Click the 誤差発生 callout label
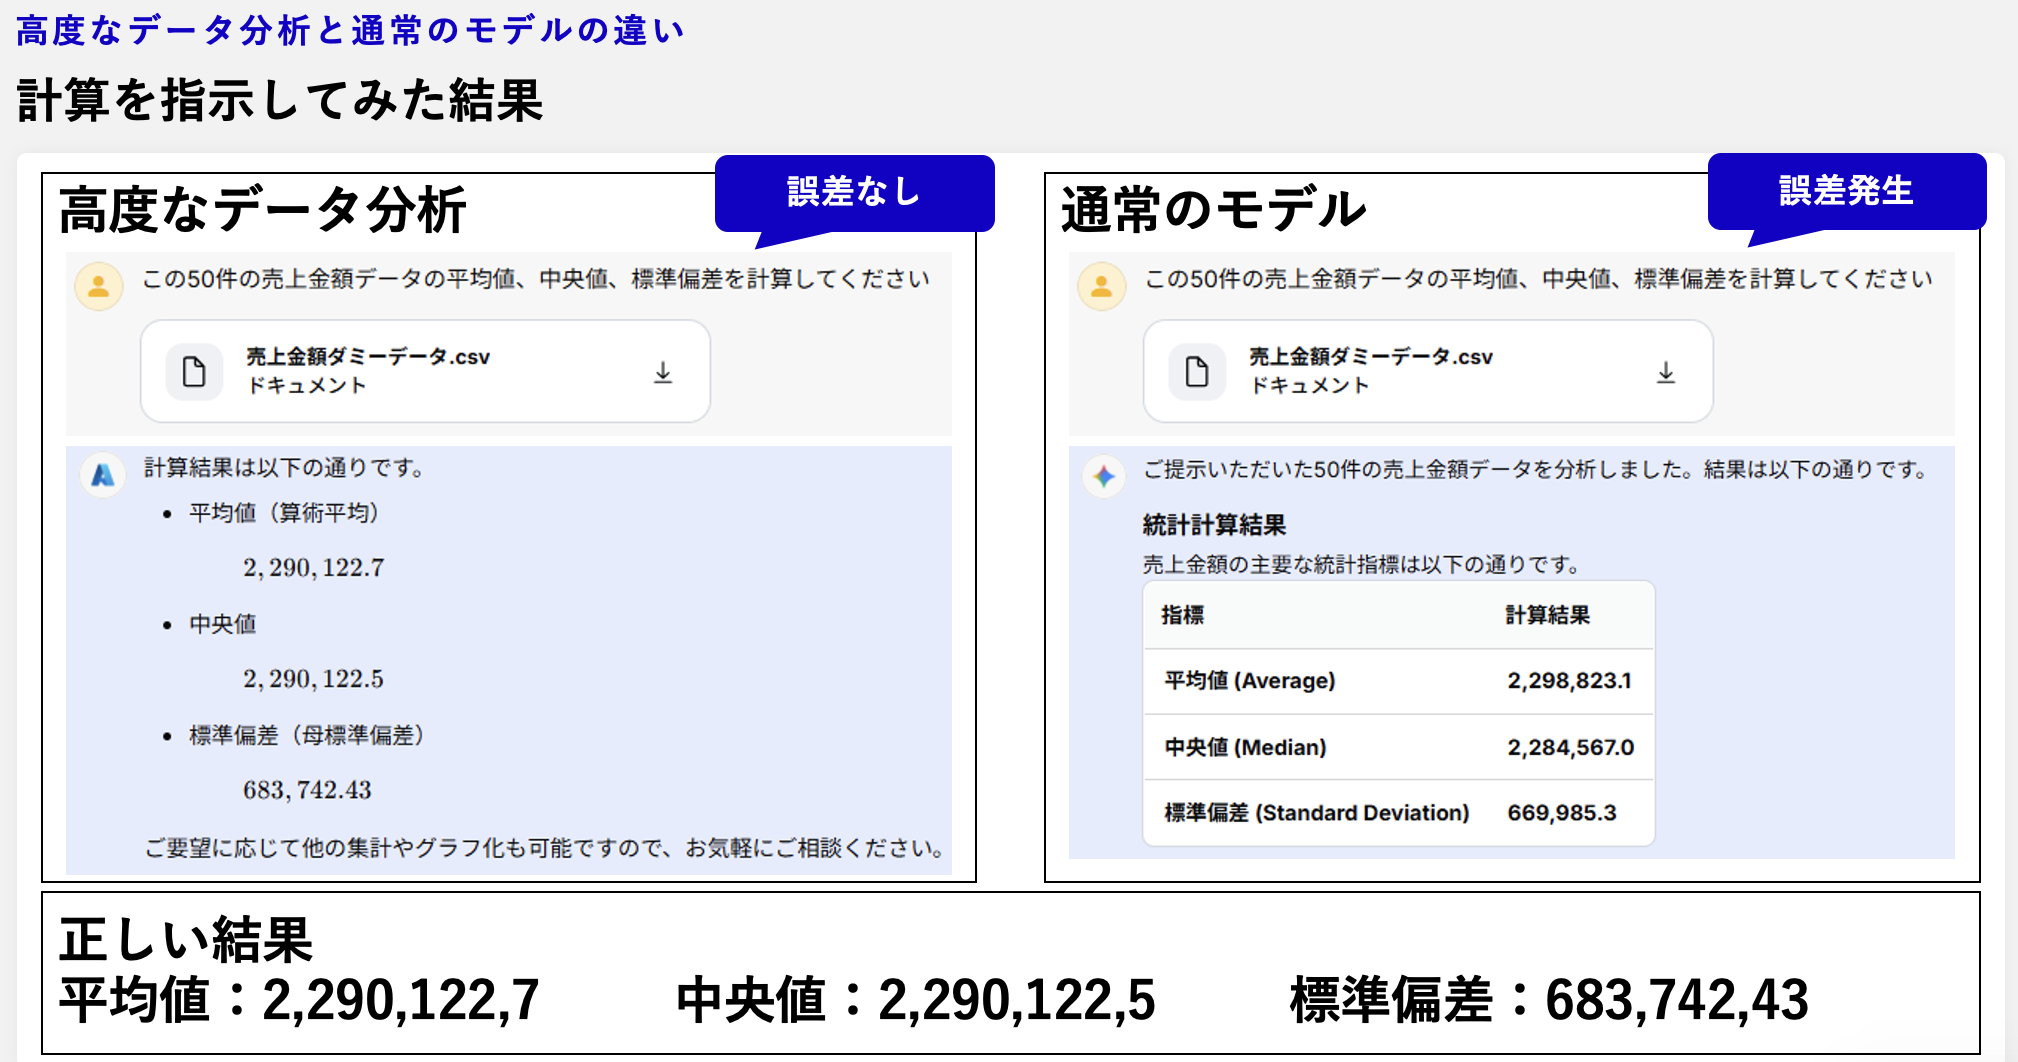This screenshot has width=2018, height=1062. point(1846,190)
